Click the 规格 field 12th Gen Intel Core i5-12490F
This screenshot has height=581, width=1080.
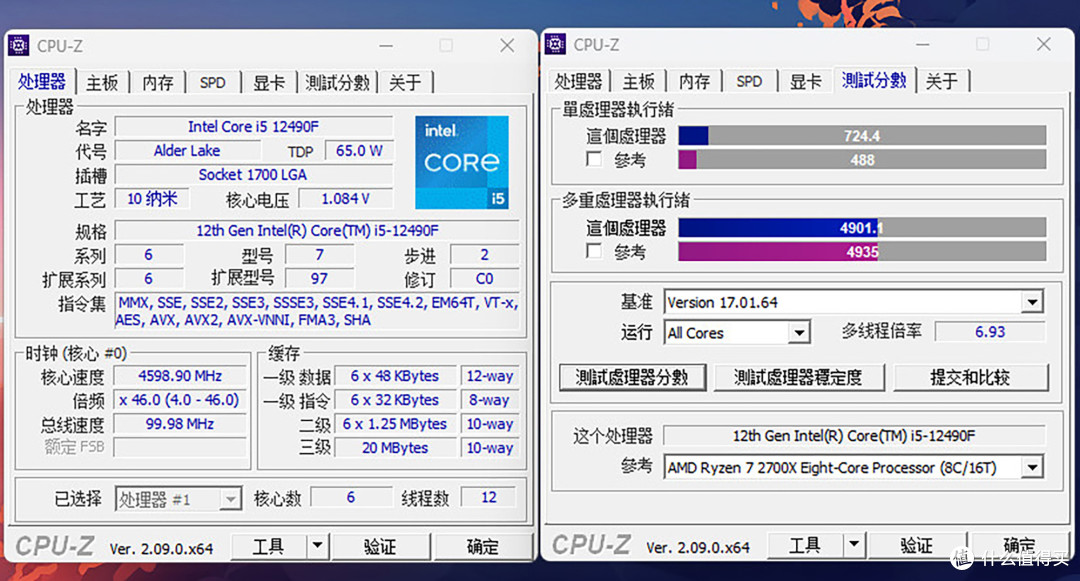[x=317, y=231]
